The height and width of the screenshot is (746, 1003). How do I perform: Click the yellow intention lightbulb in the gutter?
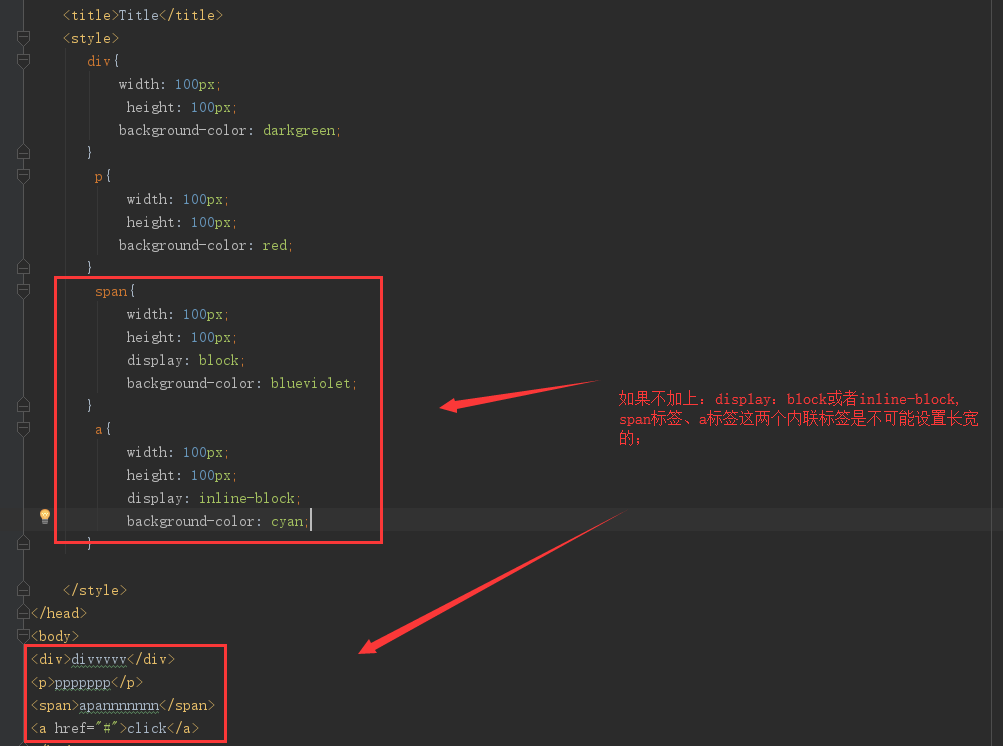click(43, 515)
